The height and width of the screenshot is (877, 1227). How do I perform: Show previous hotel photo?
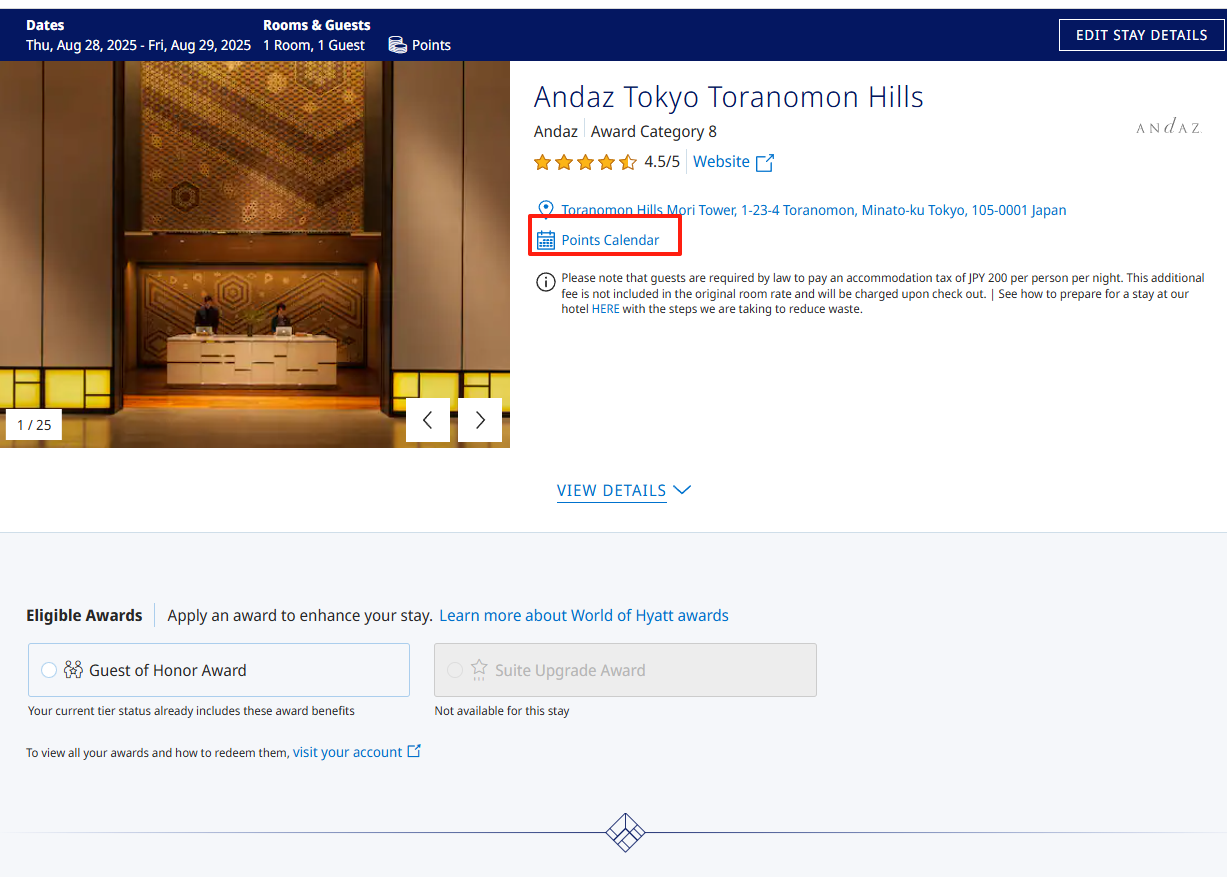pos(428,420)
